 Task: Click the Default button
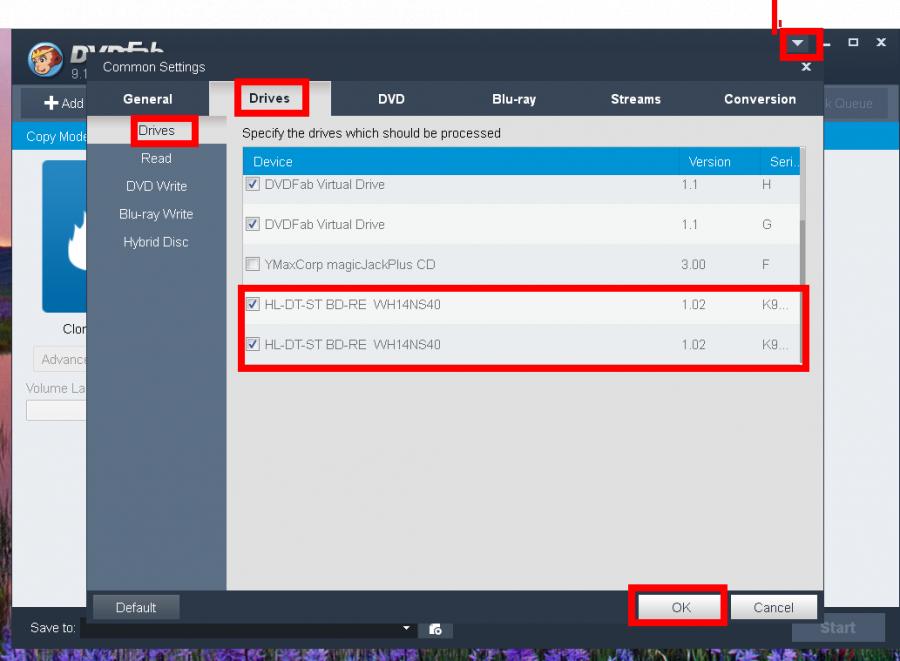(136, 608)
